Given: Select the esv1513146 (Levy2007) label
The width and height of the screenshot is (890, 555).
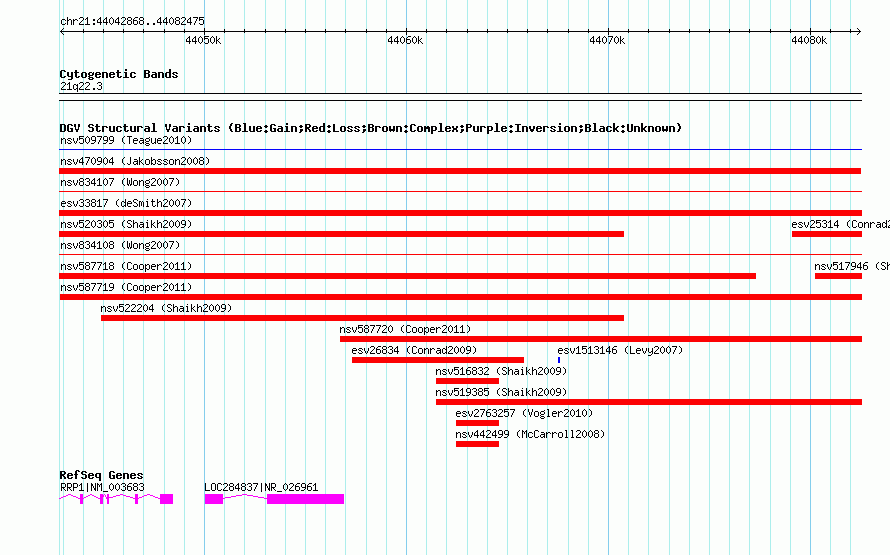Looking at the screenshot, I should 620,350.
